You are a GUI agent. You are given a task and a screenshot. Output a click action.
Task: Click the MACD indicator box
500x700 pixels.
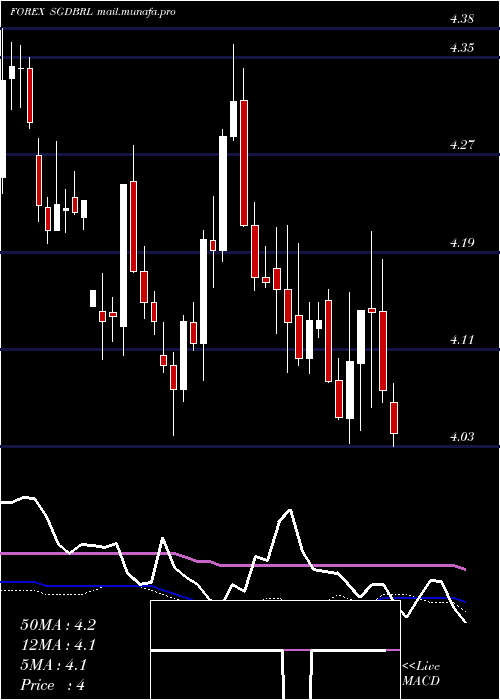(275, 650)
